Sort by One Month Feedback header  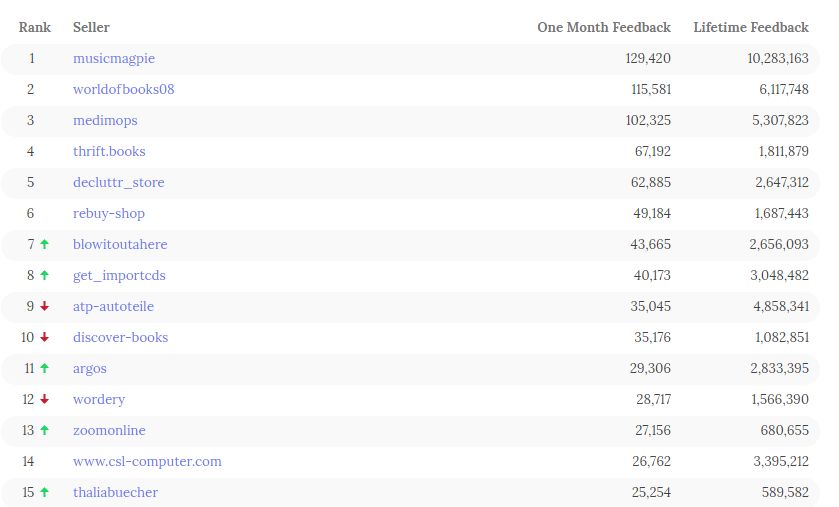pyautogui.click(x=604, y=27)
